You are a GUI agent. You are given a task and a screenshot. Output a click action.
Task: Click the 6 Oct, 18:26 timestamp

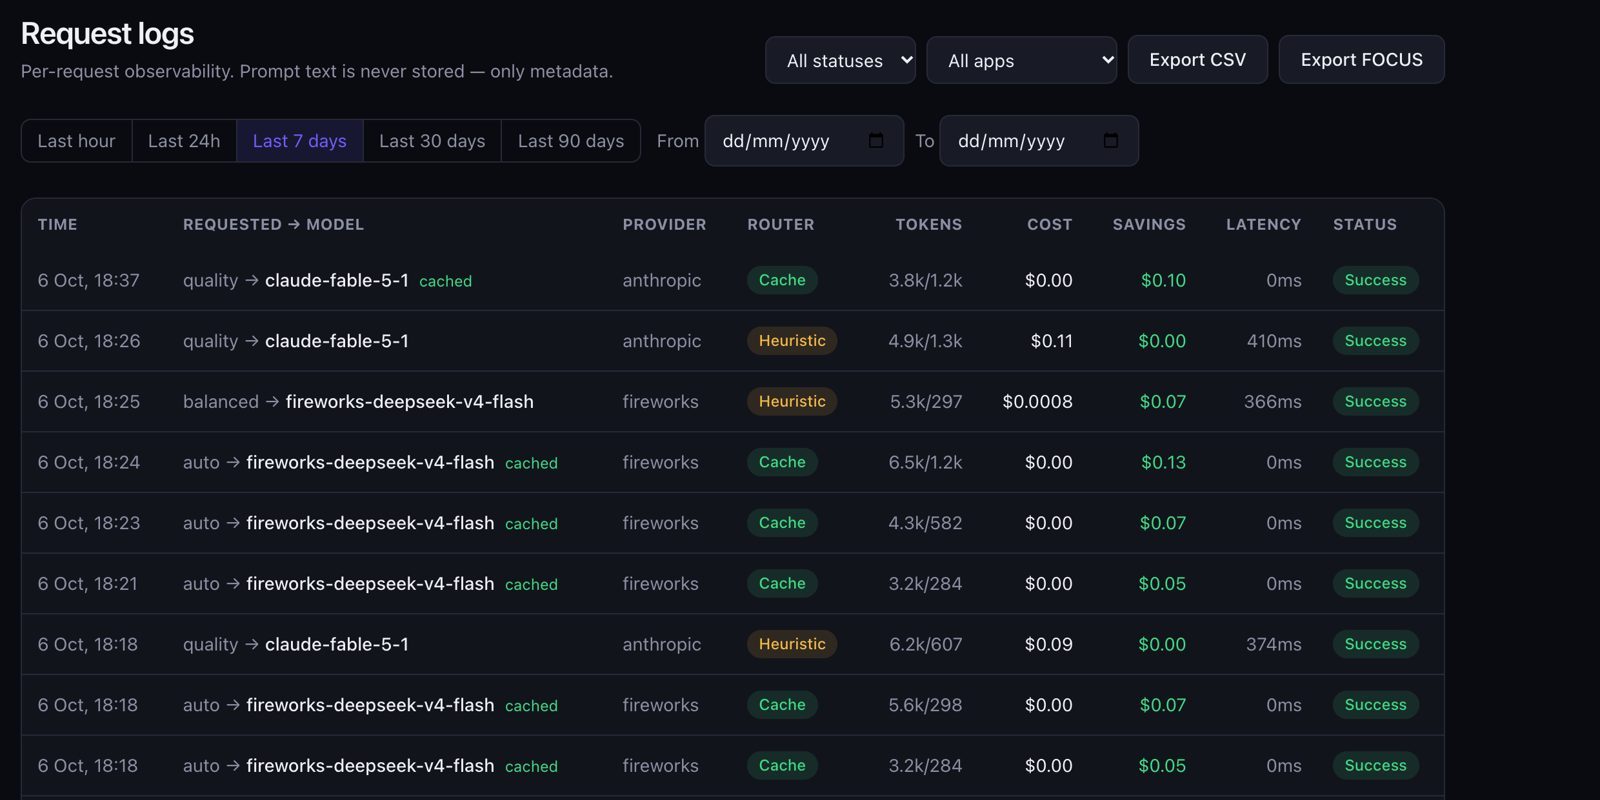click(x=89, y=341)
